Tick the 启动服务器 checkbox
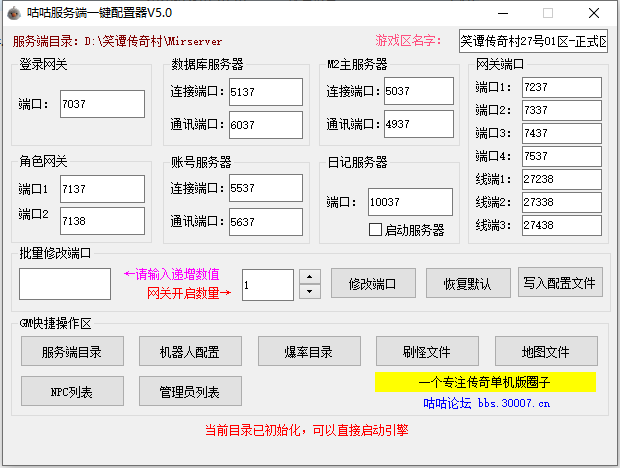 375,230
